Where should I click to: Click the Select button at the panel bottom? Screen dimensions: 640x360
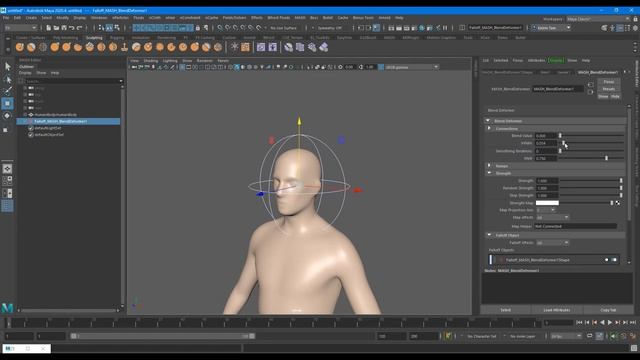pos(506,310)
